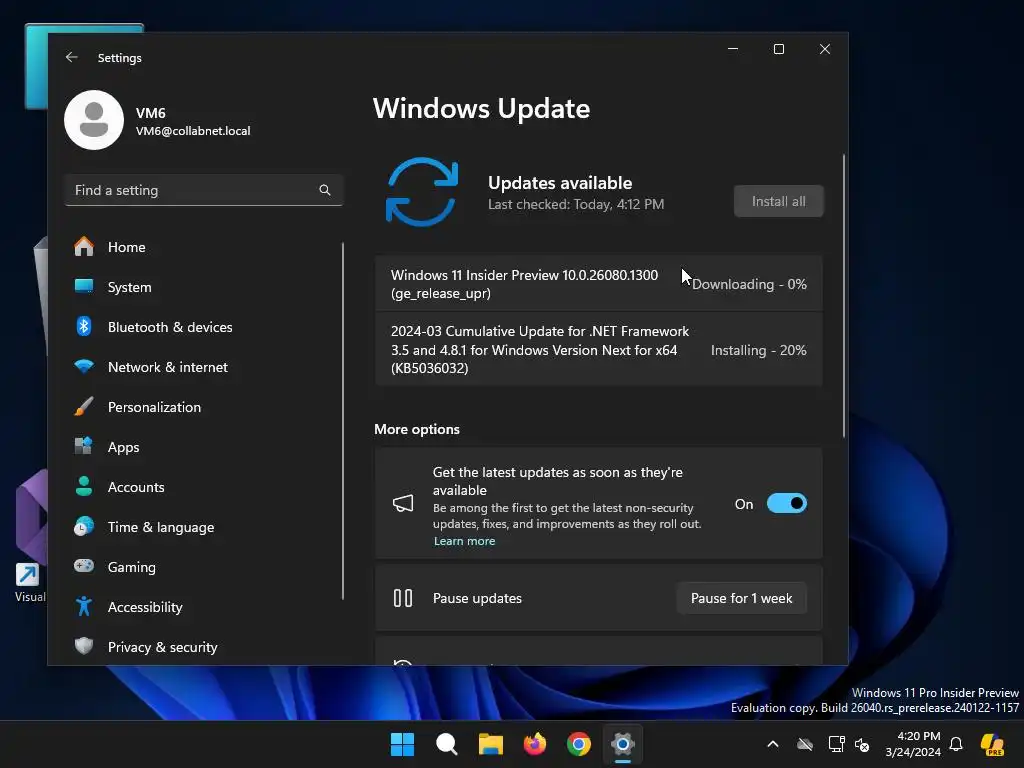Click the Settings gear on taskbar
The height and width of the screenshot is (768, 1024).
(x=623, y=744)
